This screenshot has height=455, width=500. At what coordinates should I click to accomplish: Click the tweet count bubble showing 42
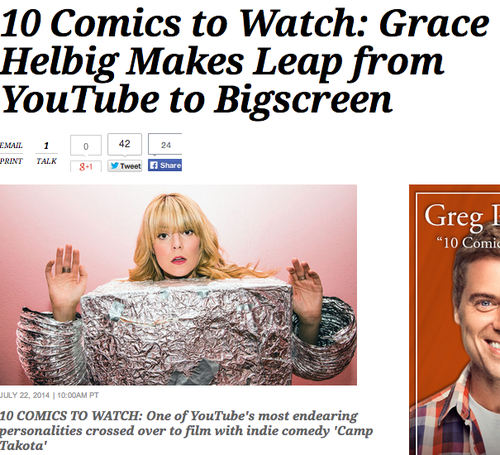click(x=125, y=144)
